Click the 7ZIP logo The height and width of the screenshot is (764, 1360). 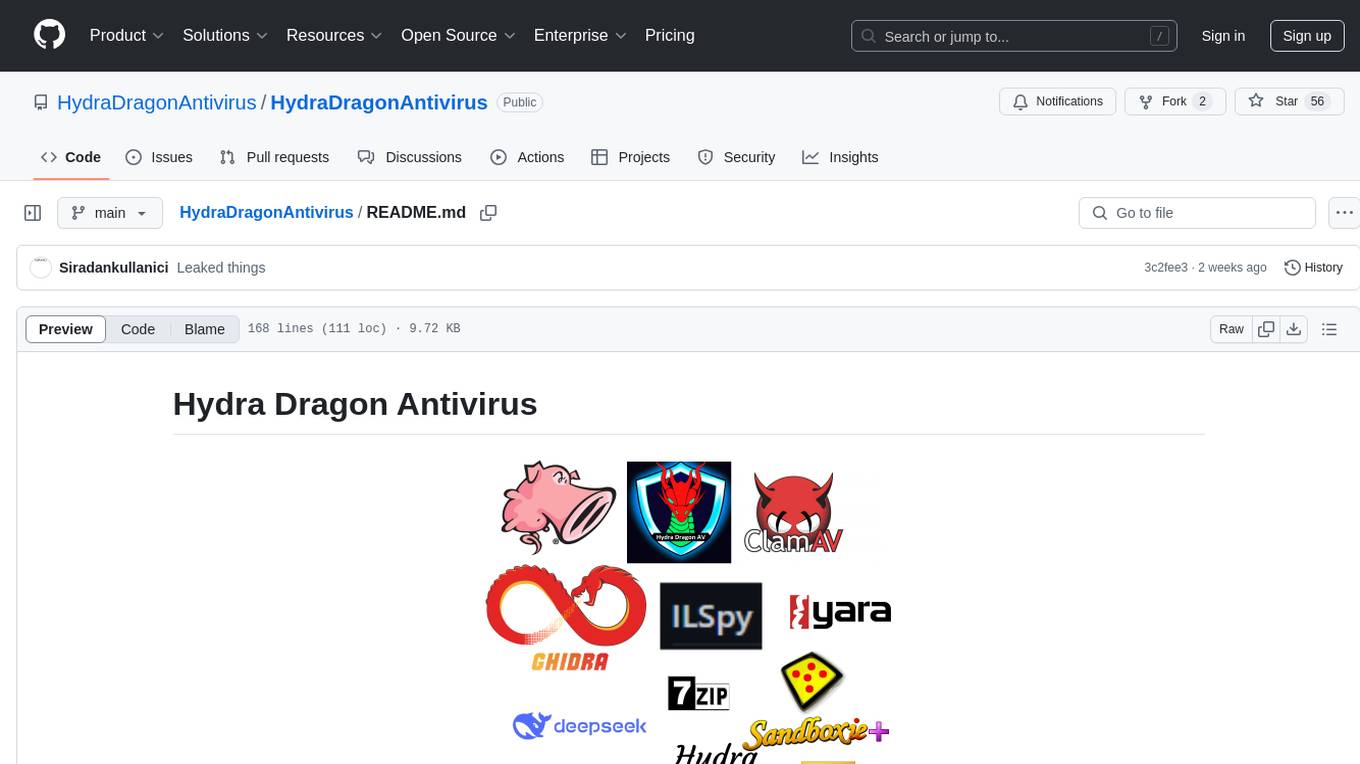(698, 693)
